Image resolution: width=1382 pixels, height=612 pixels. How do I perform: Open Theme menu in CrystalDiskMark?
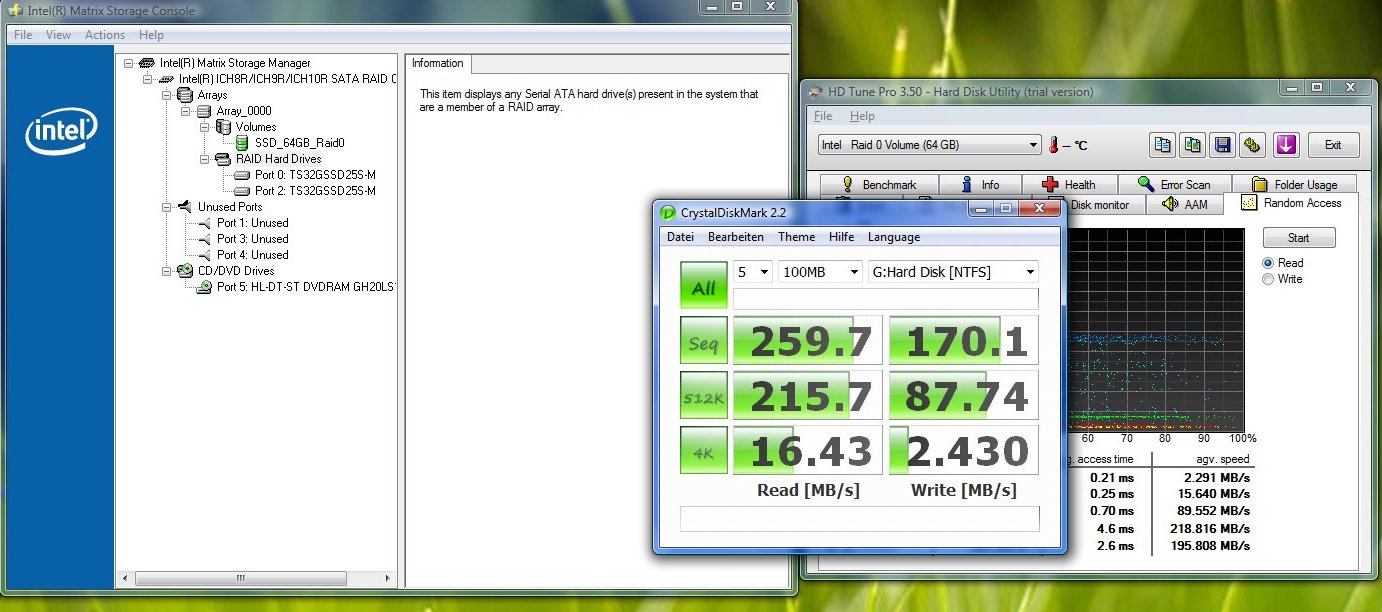tap(797, 237)
